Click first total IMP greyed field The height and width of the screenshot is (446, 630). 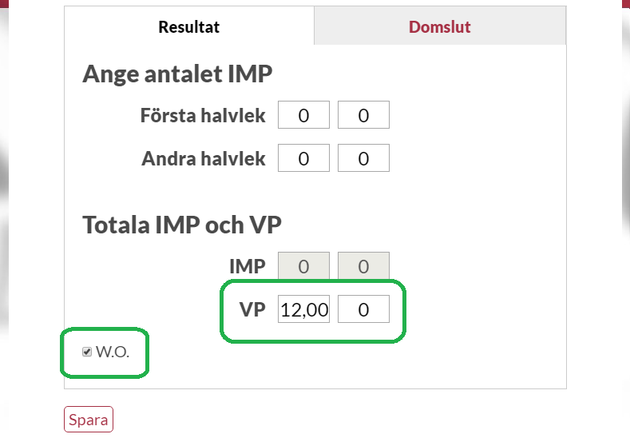(303, 266)
